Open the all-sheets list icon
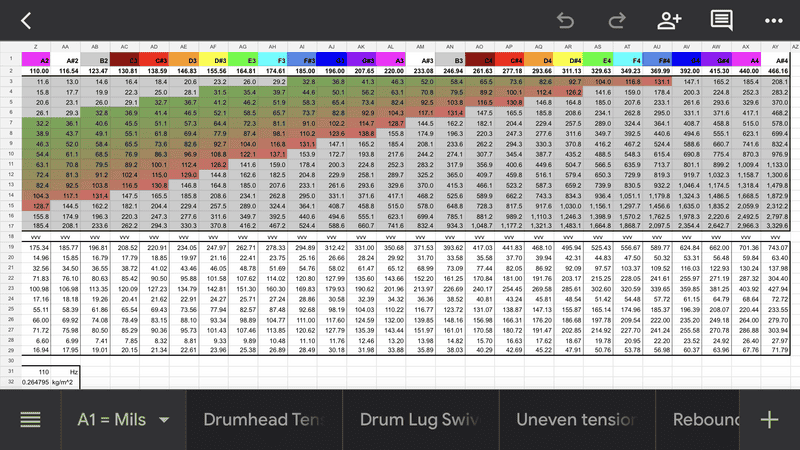 tap(30, 420)
